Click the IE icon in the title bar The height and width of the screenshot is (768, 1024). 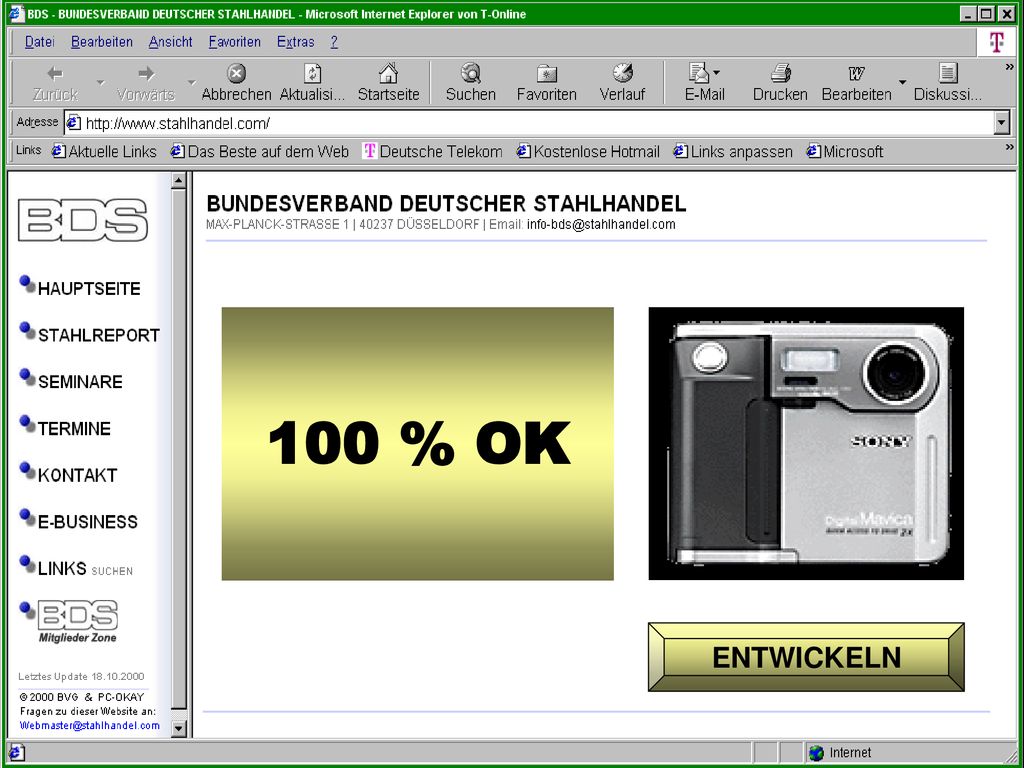[18, 14]
